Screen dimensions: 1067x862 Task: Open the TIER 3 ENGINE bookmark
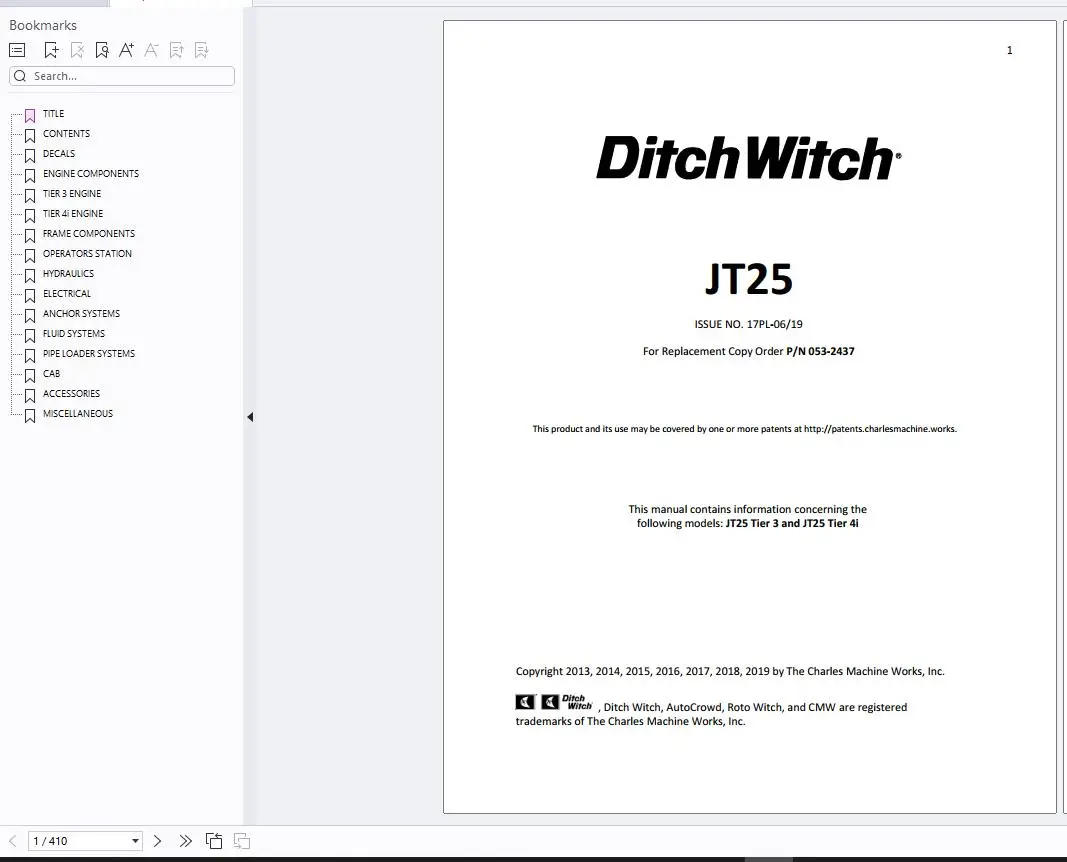tap(72, 193)
